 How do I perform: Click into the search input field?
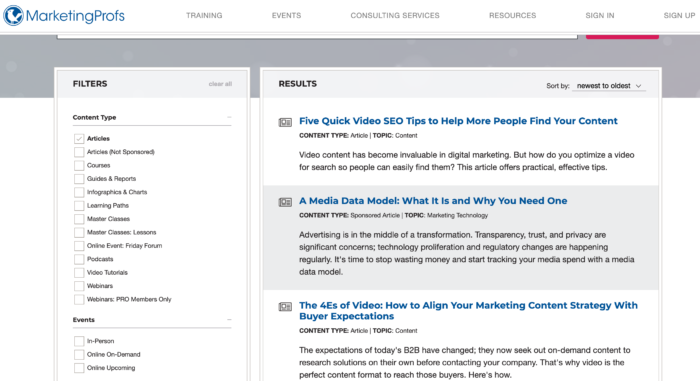[317, 36]
